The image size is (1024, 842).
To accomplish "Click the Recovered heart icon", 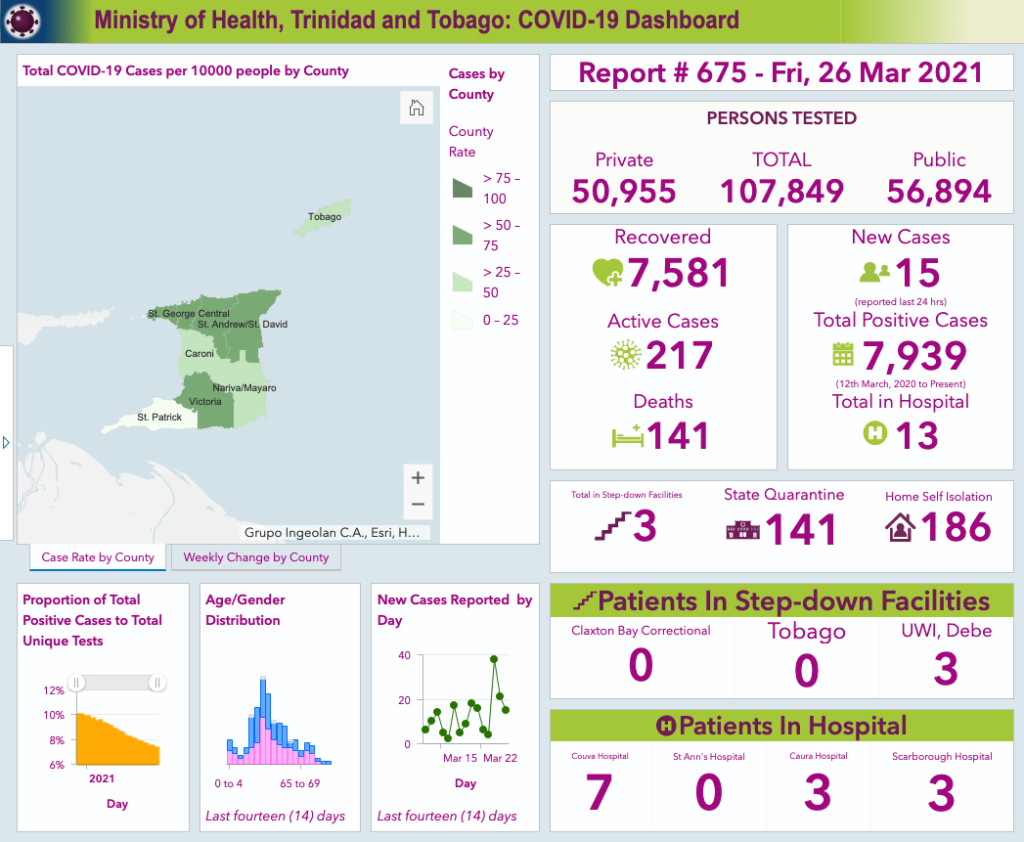I will coord(608,272).
